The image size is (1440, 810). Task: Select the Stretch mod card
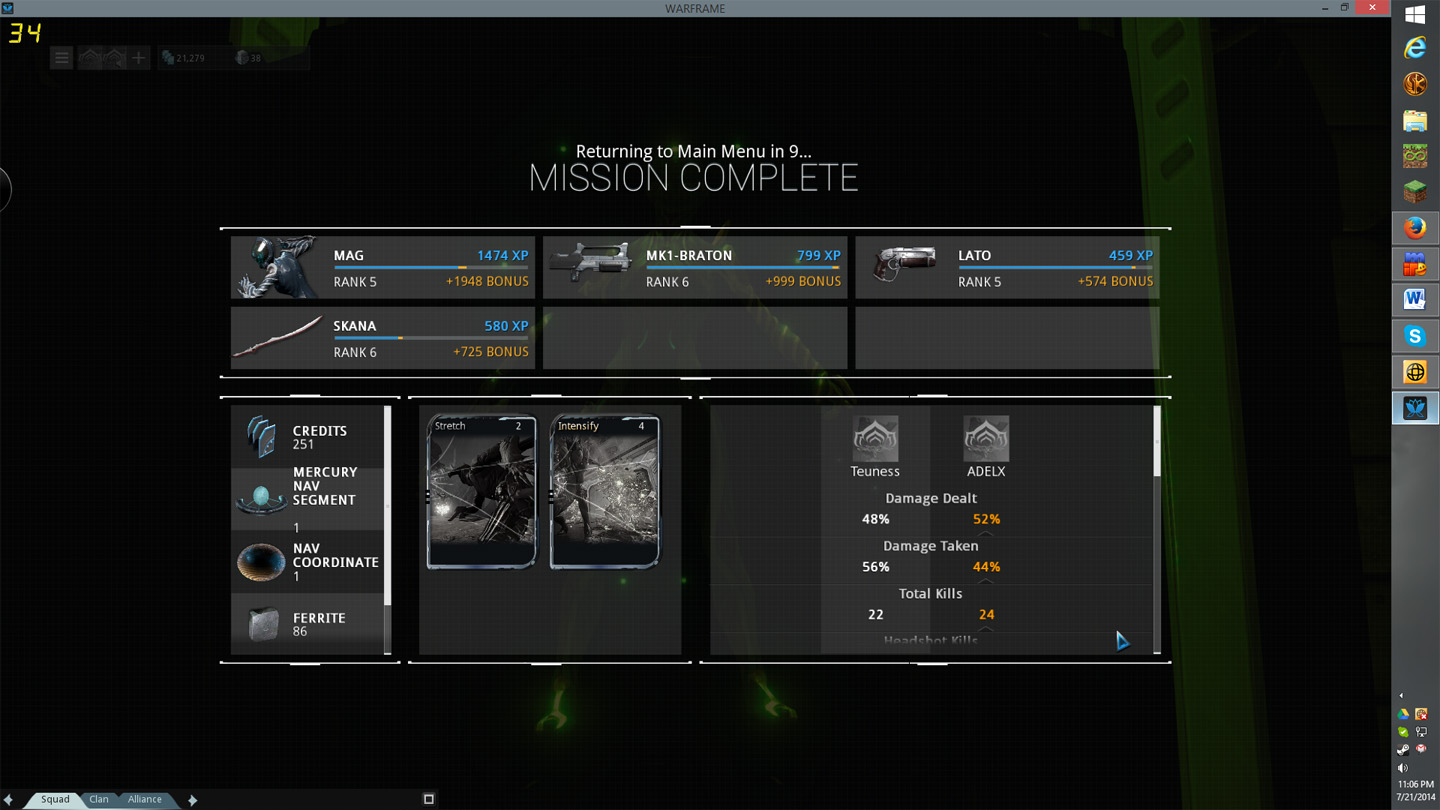pyautogui.click(x=482, y=492)
